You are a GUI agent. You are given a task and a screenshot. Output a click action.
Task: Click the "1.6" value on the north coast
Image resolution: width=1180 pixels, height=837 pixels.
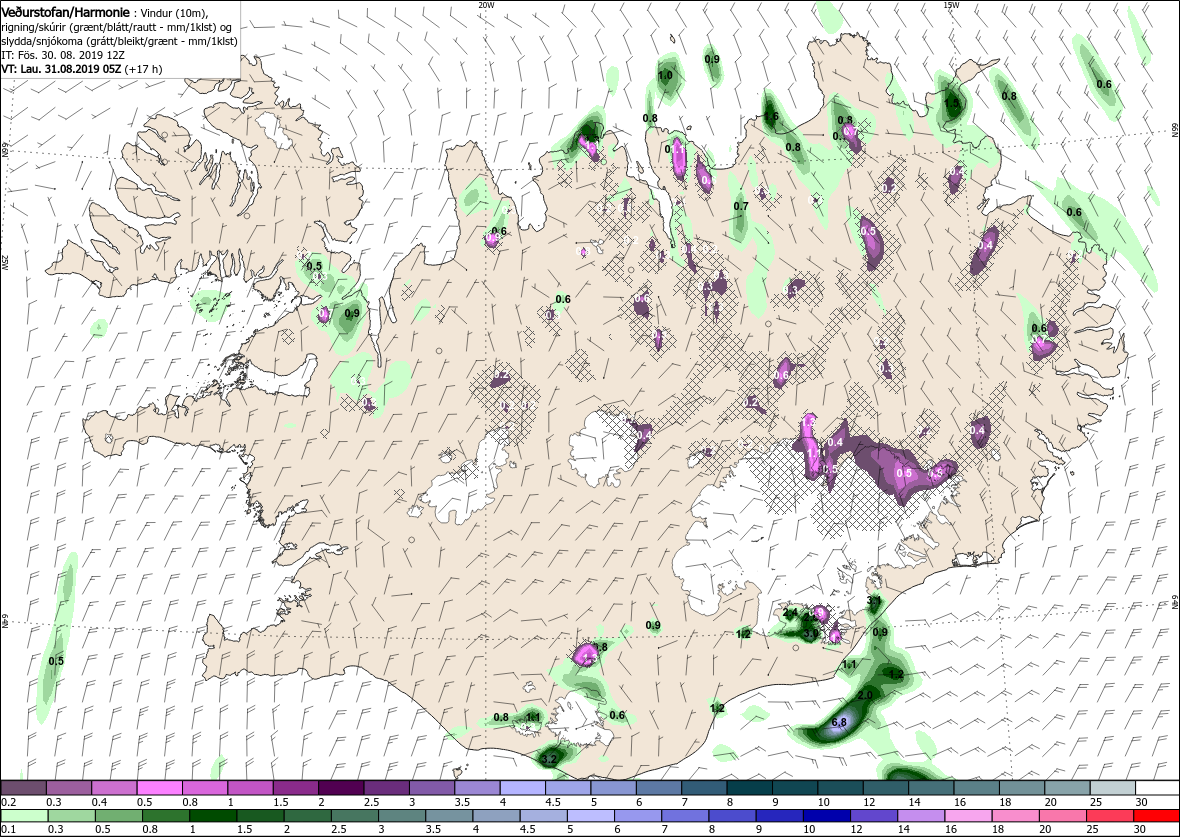(x=771, y=117)
